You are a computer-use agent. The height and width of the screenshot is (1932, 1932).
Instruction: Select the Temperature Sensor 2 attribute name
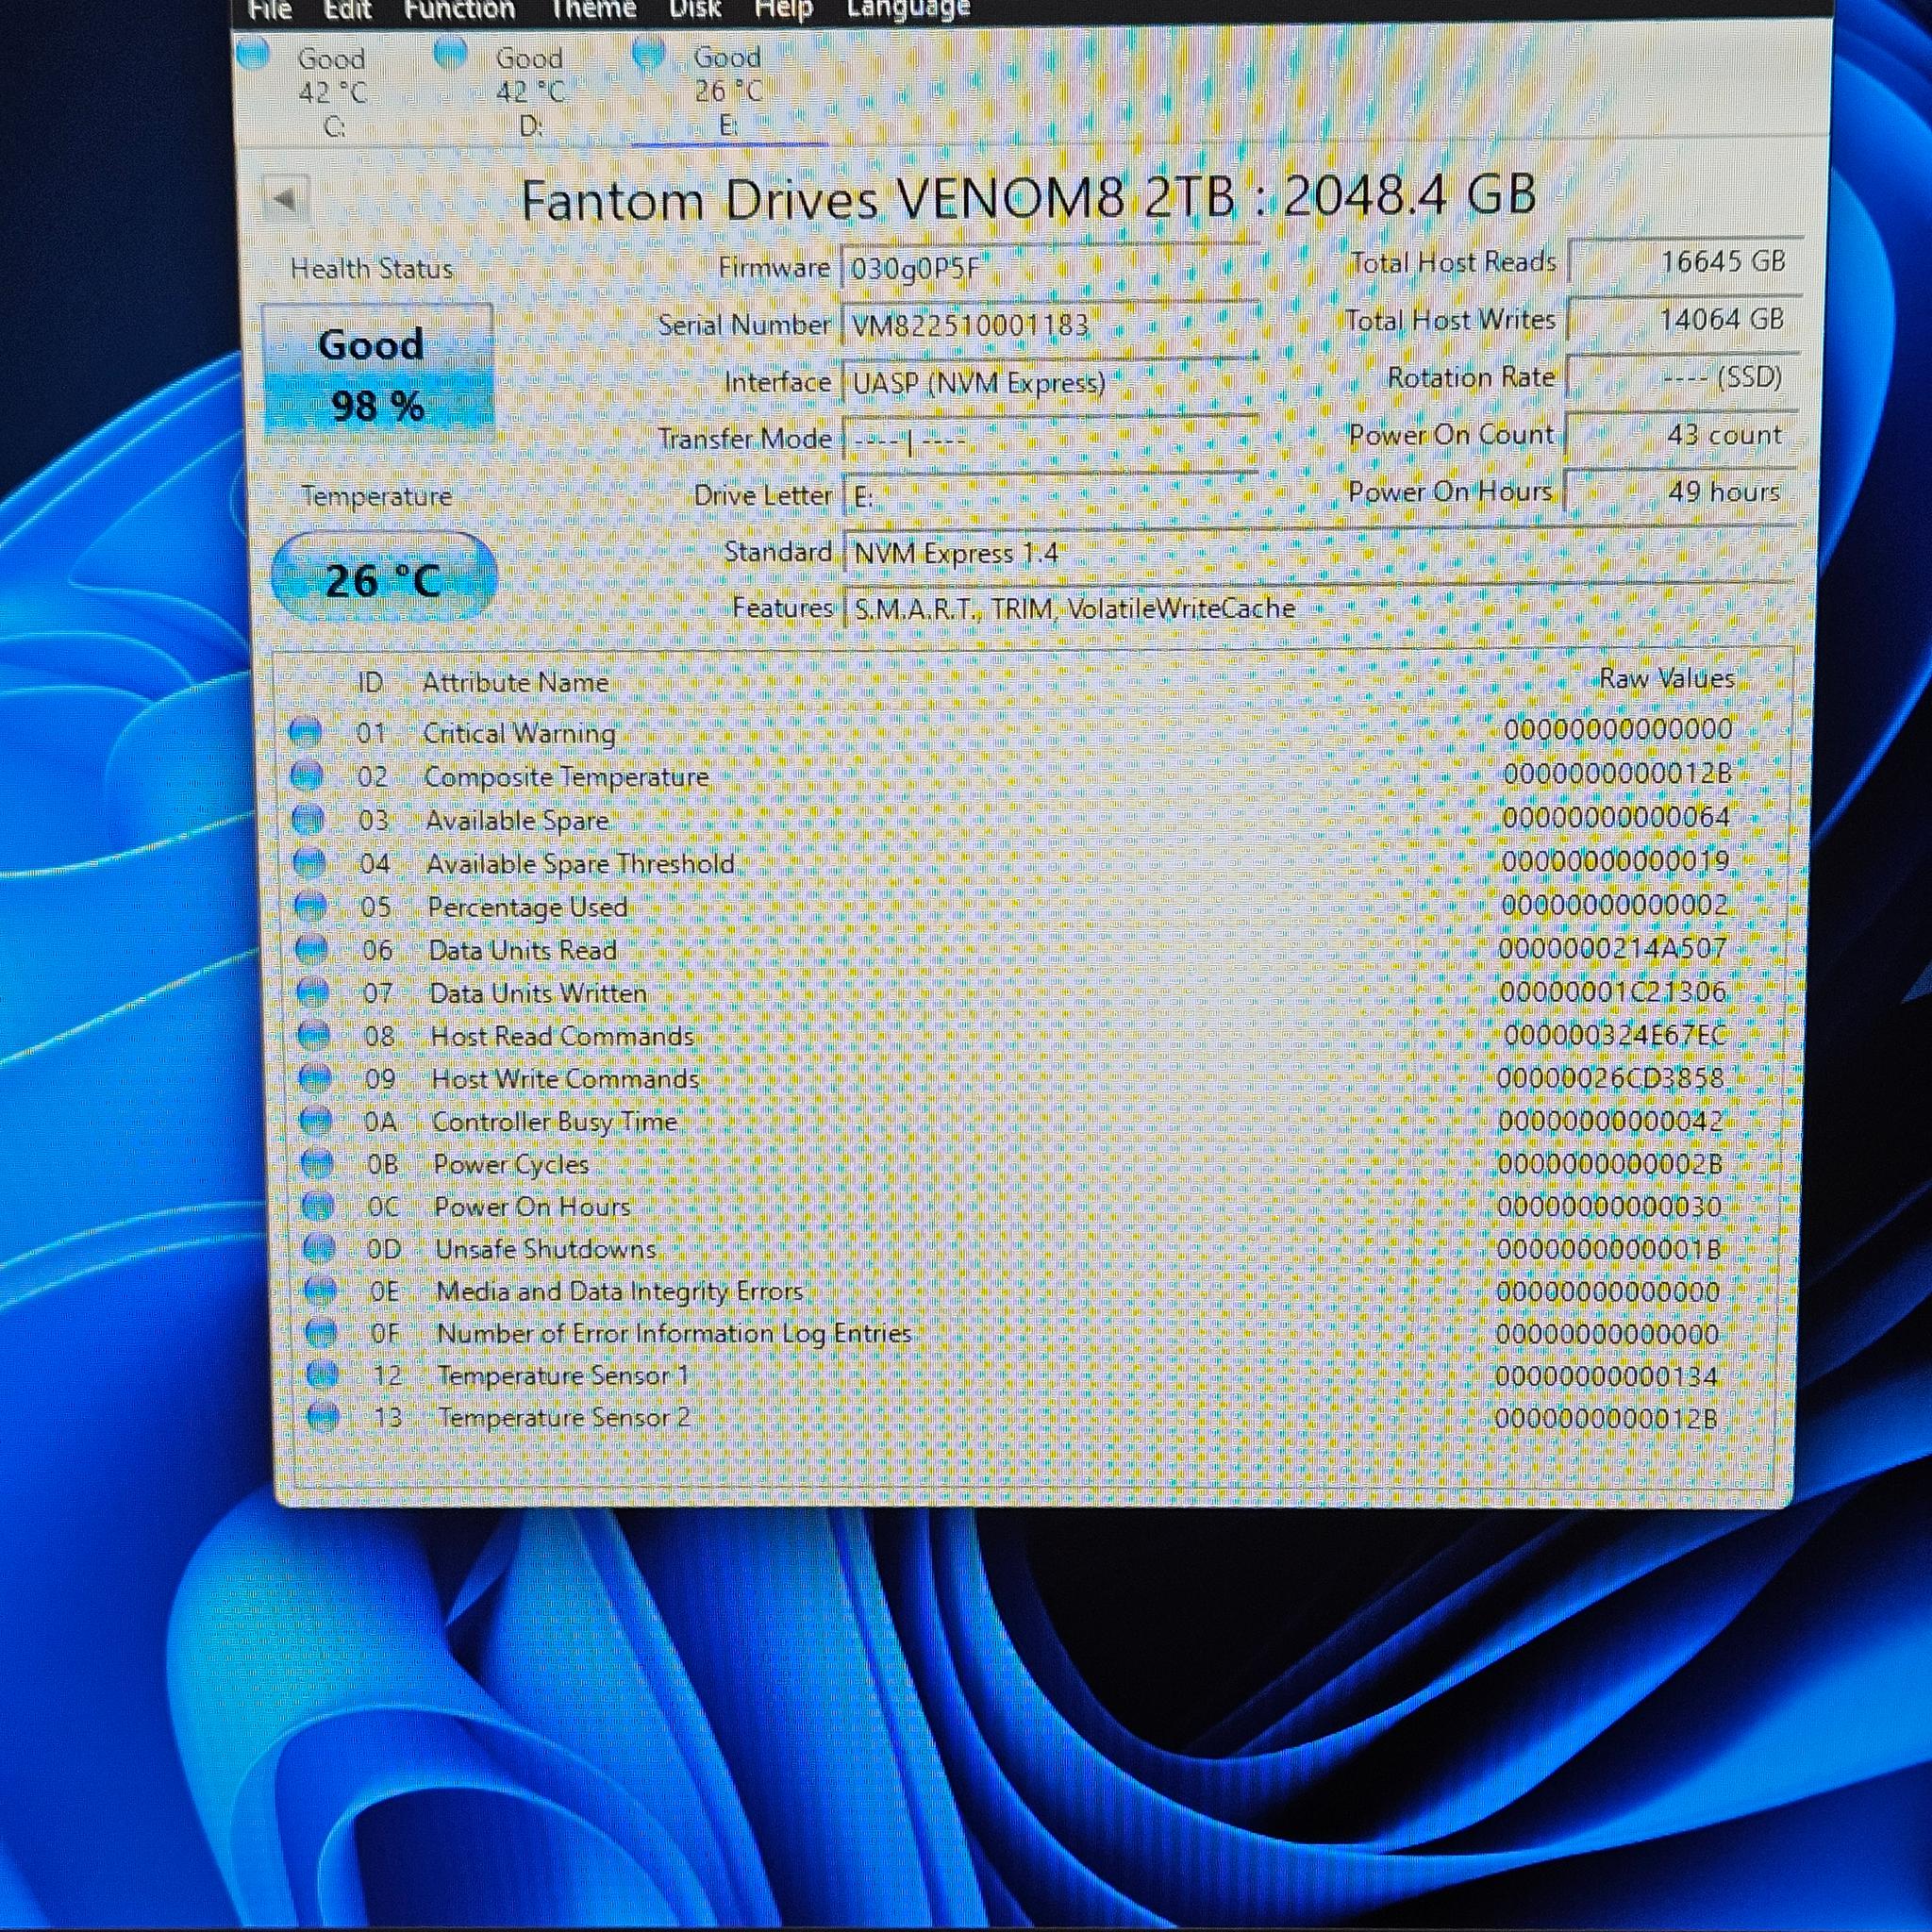[x=564, y=1418]
